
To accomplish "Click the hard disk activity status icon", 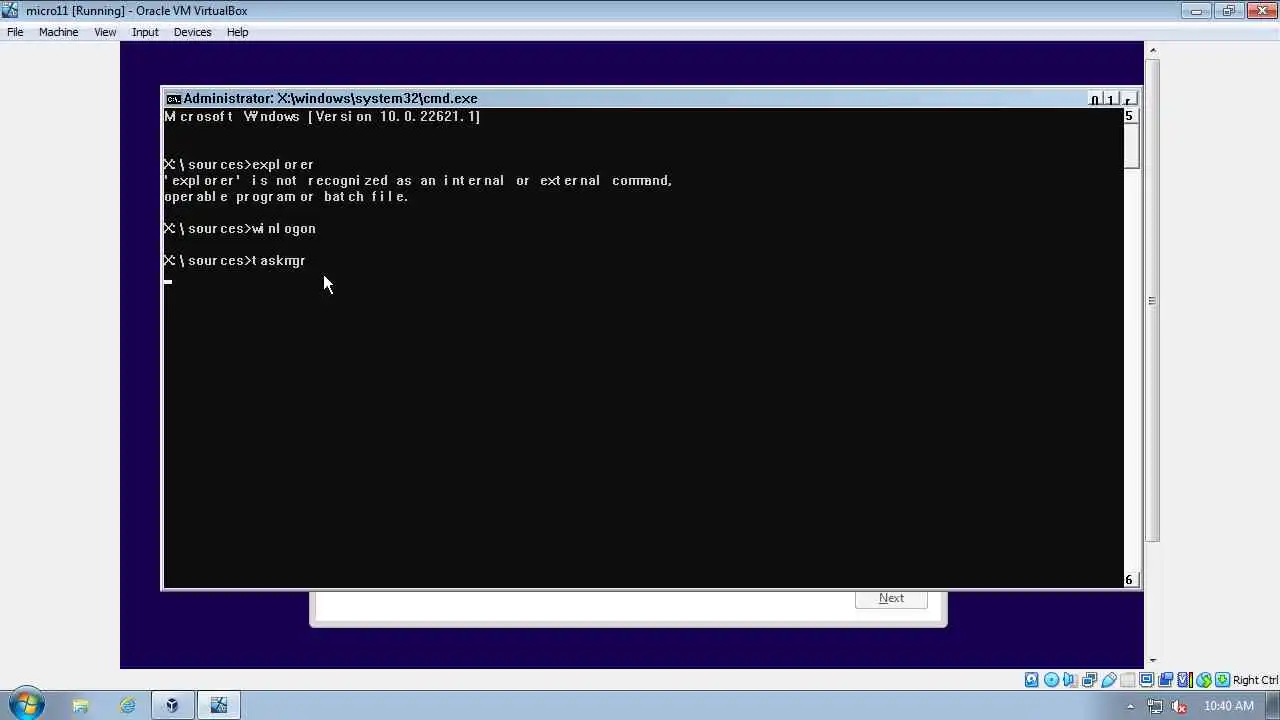I will coord(1032,680).
